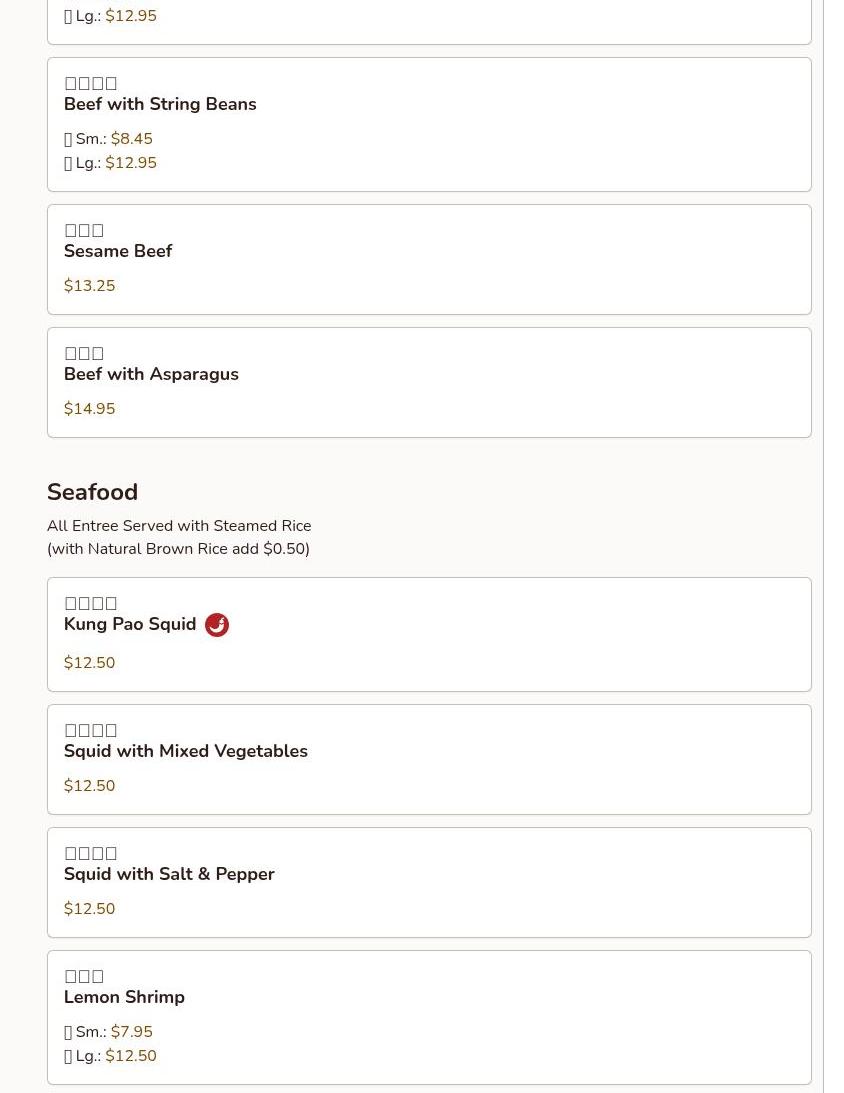
Task: Click the Lg. $12.95 price for String Beans
Action: coord(130,163)
